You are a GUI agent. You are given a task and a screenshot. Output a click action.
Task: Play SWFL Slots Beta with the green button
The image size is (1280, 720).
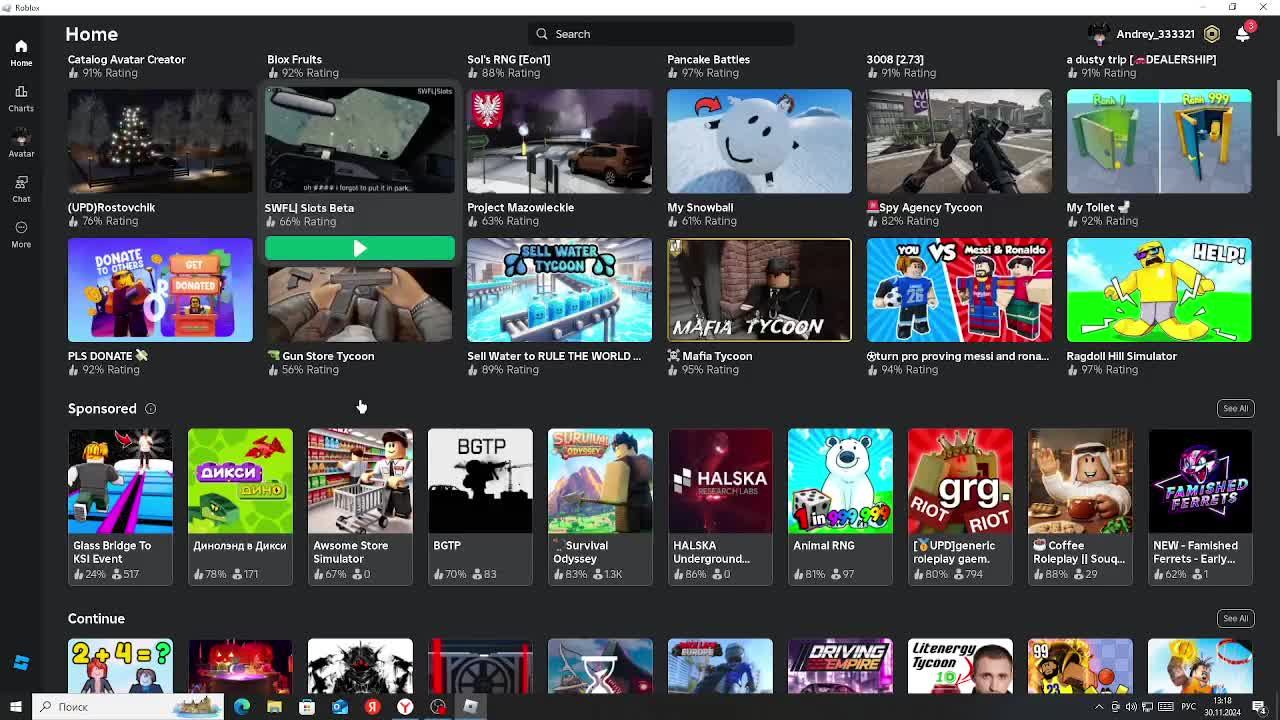click(x=360, y=248)
